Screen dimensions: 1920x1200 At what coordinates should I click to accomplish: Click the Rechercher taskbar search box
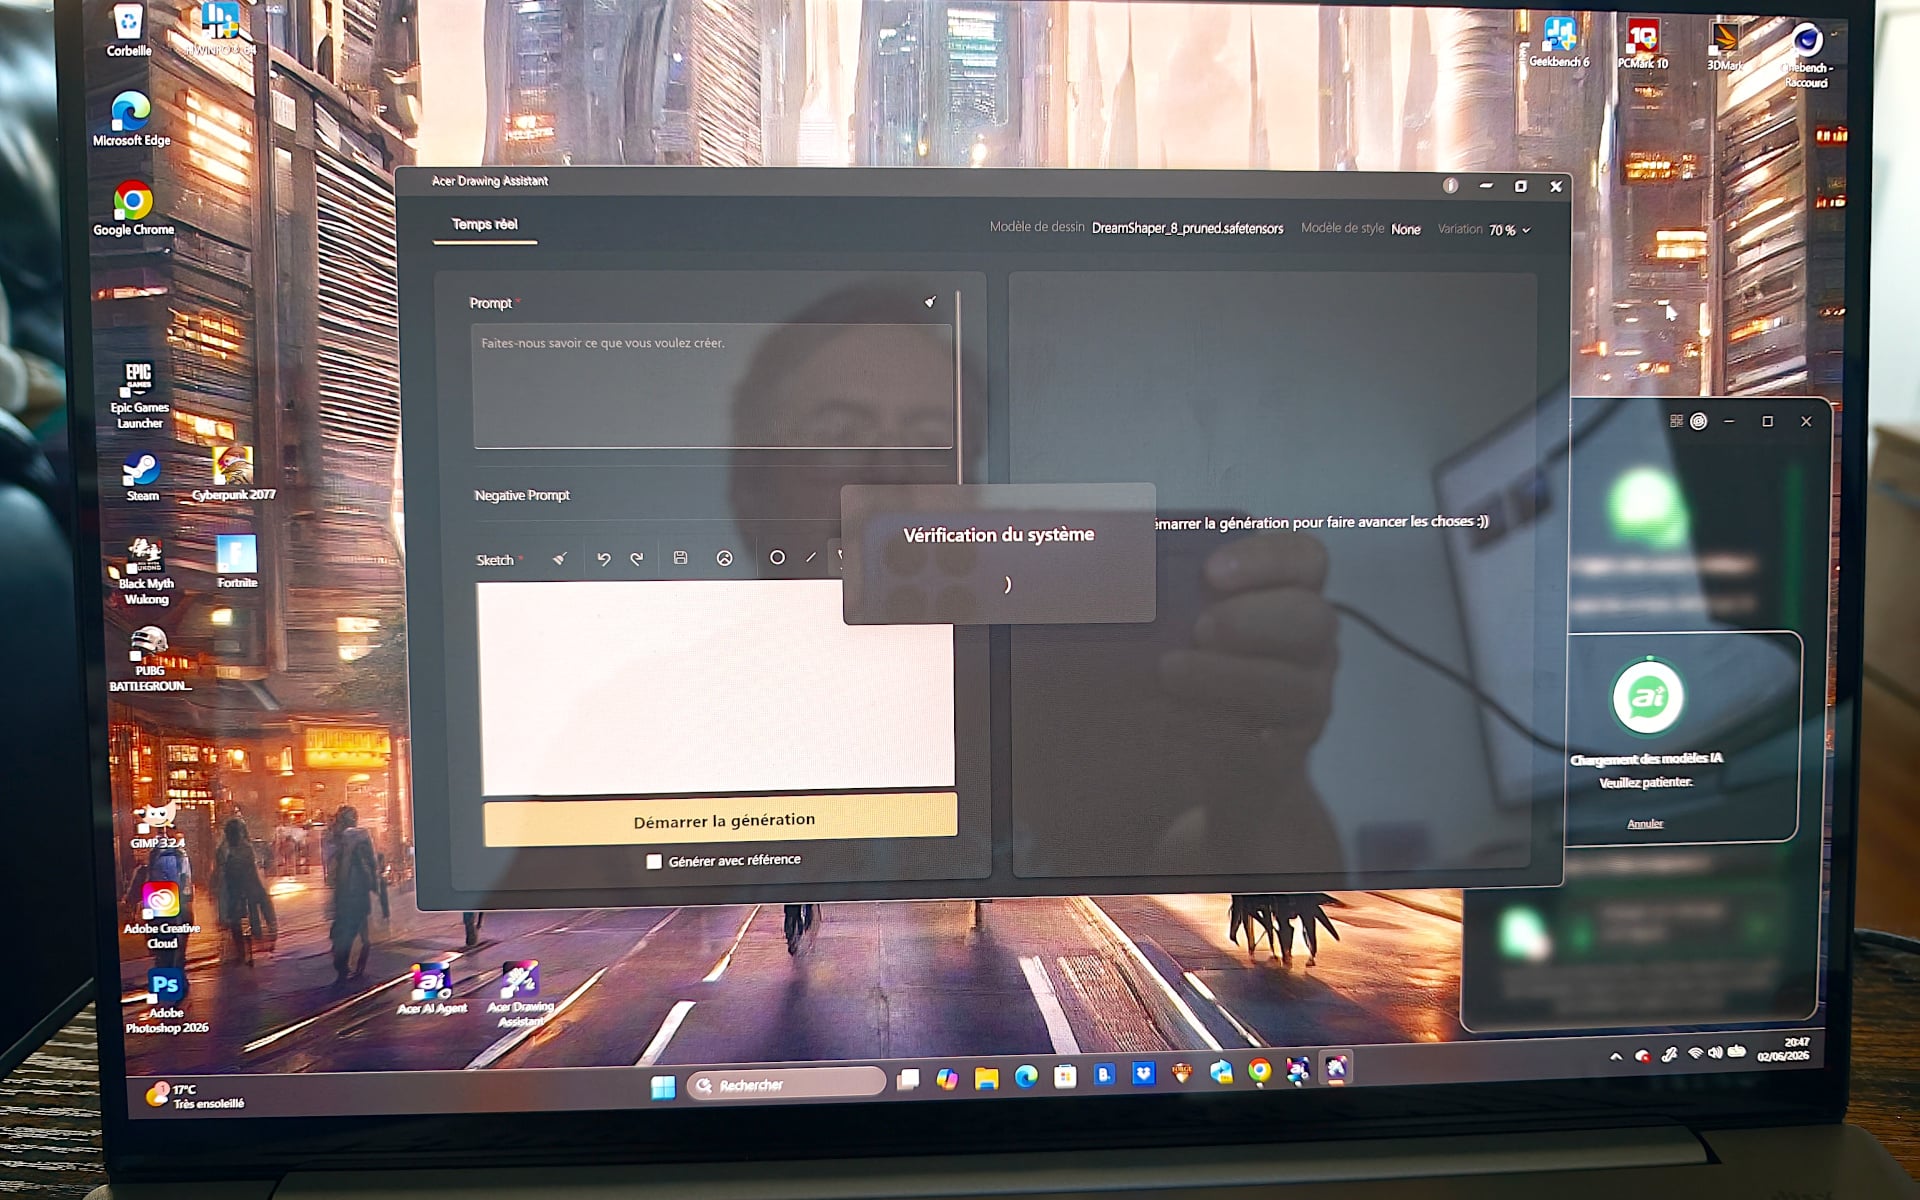point(786,1083)
